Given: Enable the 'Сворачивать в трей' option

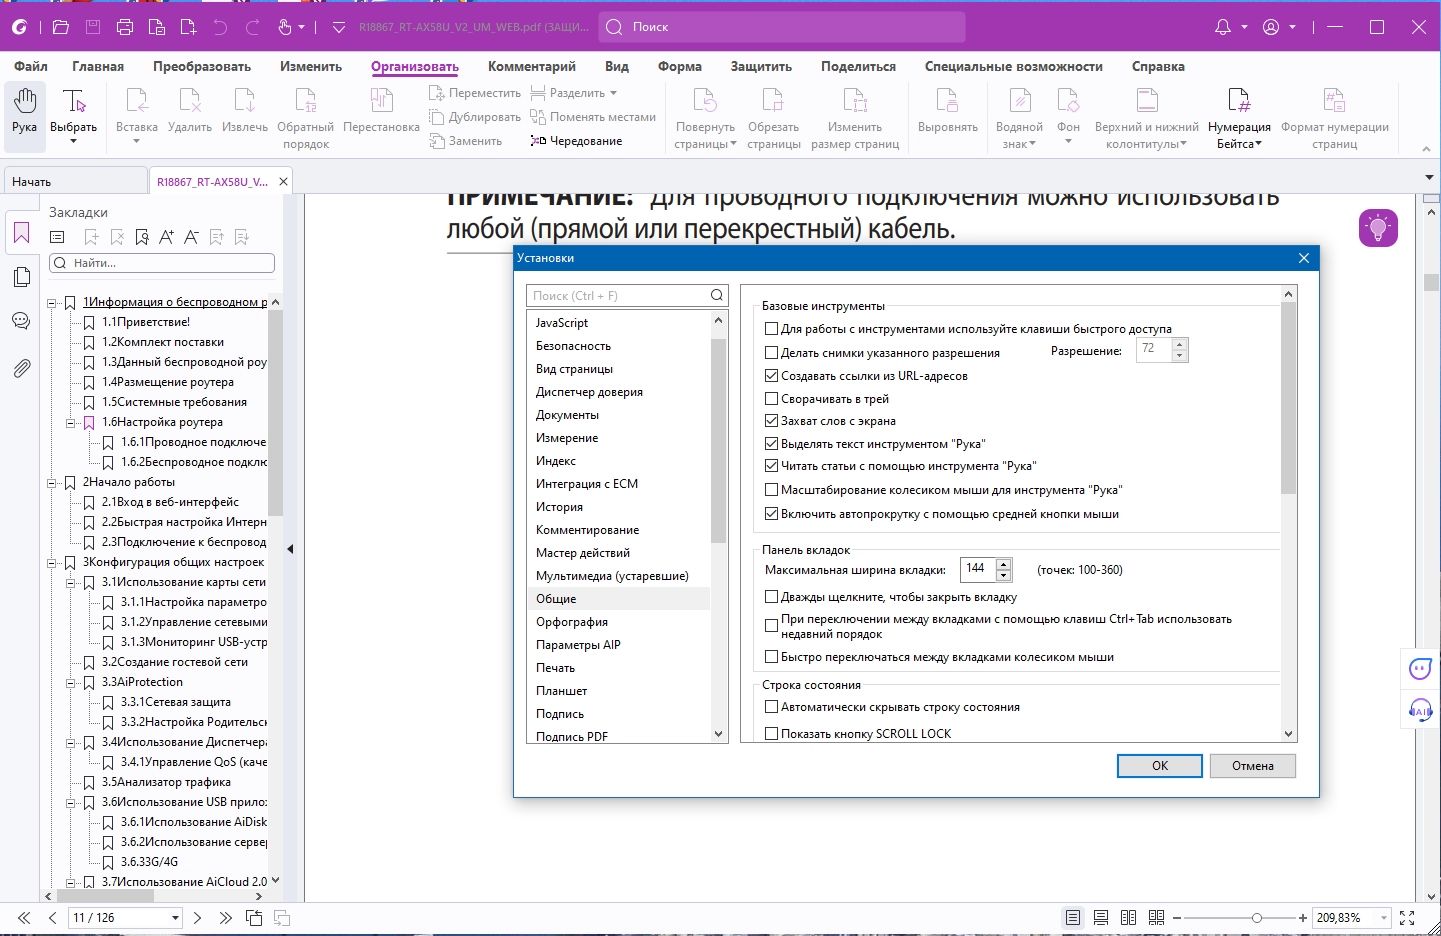Looking at the screenshot, I should tap(771, 398).
